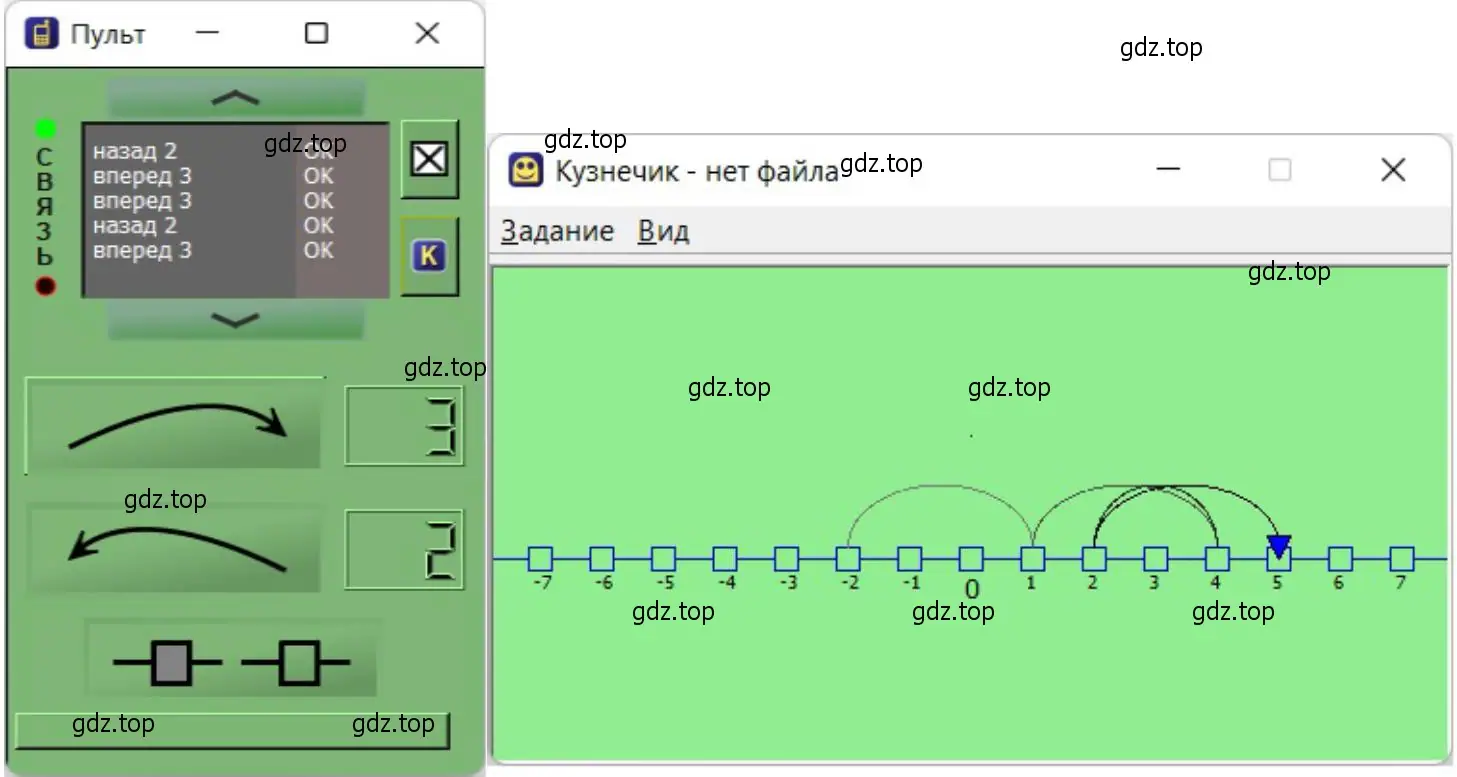
Task: Minimize the Кузнечик window
Action: tap(1167, 170)
